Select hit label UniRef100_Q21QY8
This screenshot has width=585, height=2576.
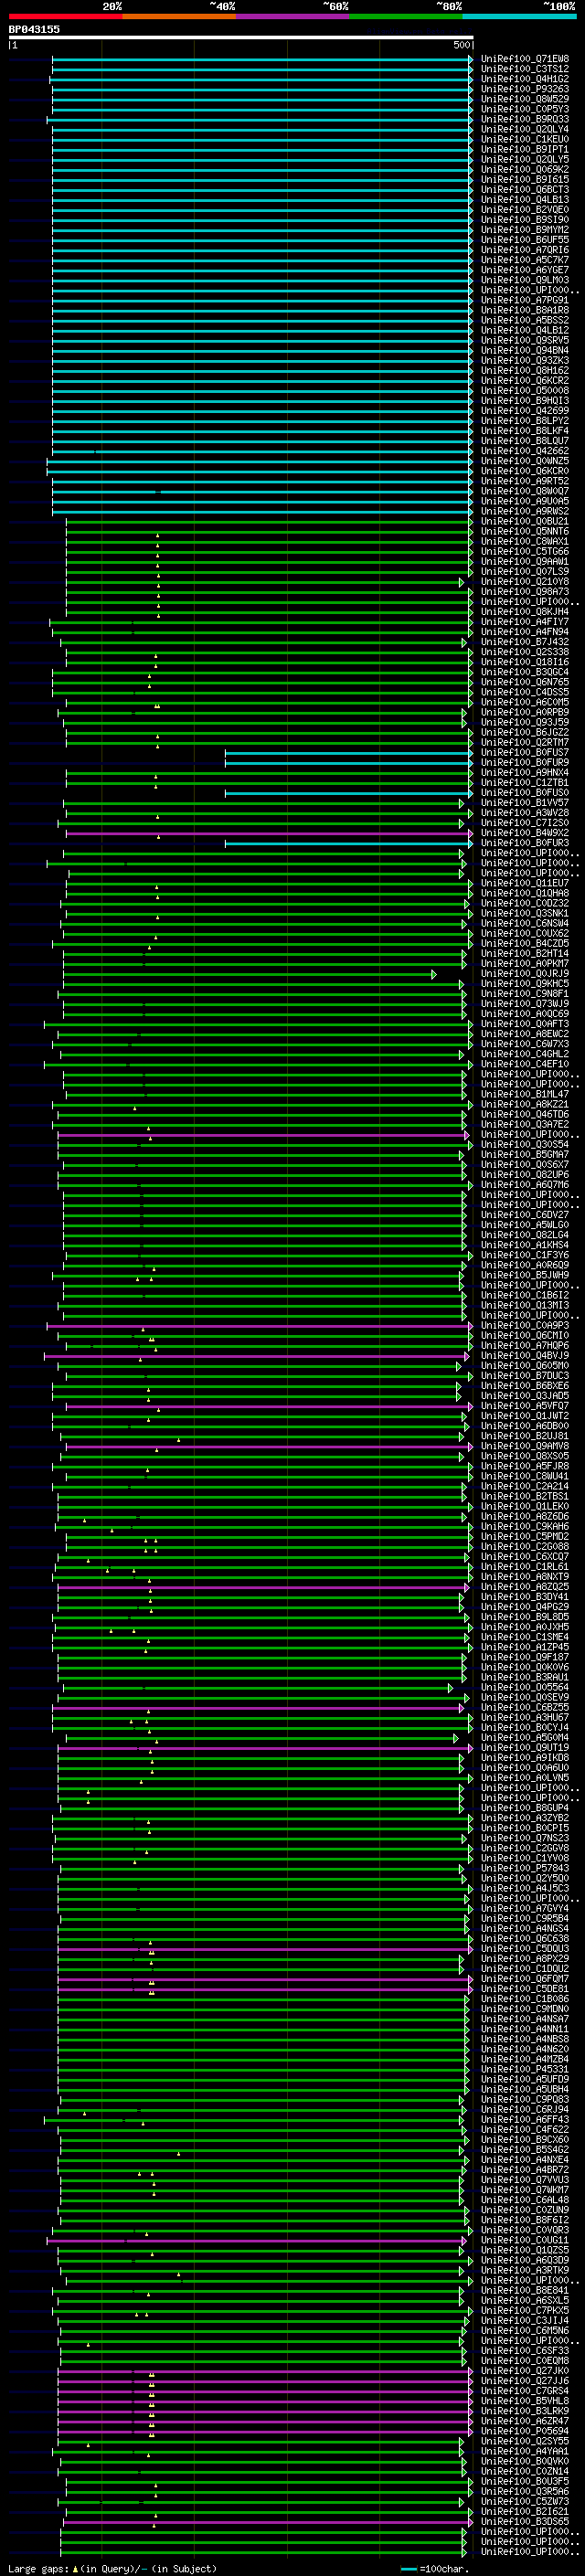tap(525, 581)
